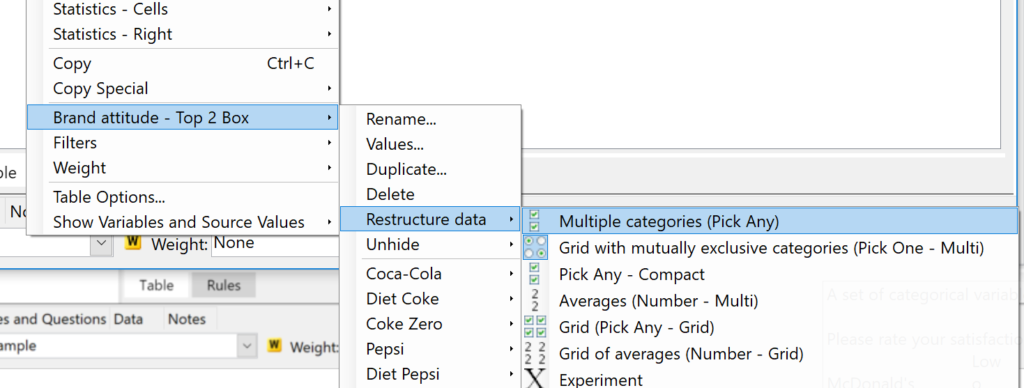The width and height of the screenshot is (1024, 388).
Task: Click the Experiment X icon
Action: (535, 378)
